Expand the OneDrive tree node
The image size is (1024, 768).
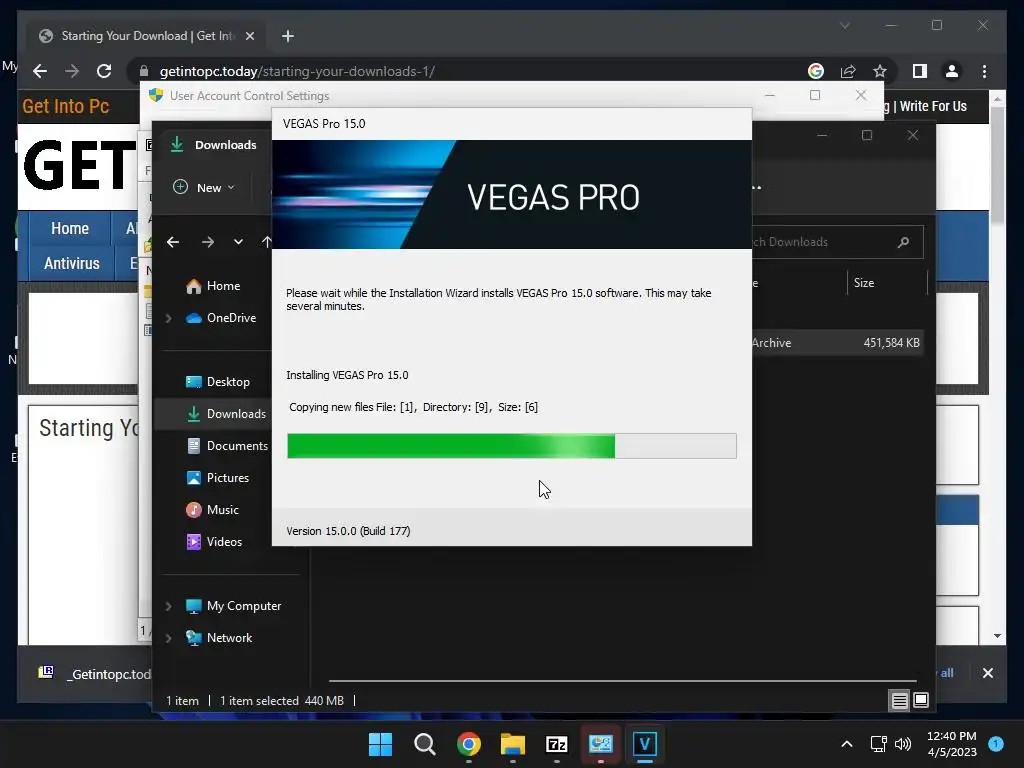coord(168,318)
